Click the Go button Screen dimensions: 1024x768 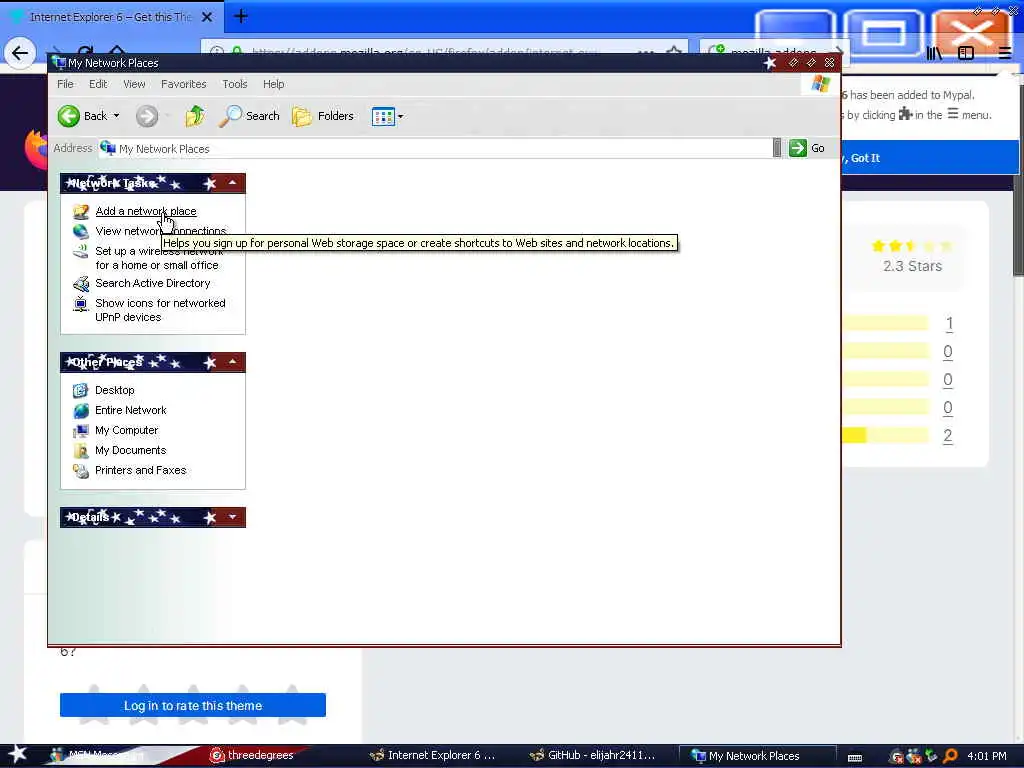point(807,148)
